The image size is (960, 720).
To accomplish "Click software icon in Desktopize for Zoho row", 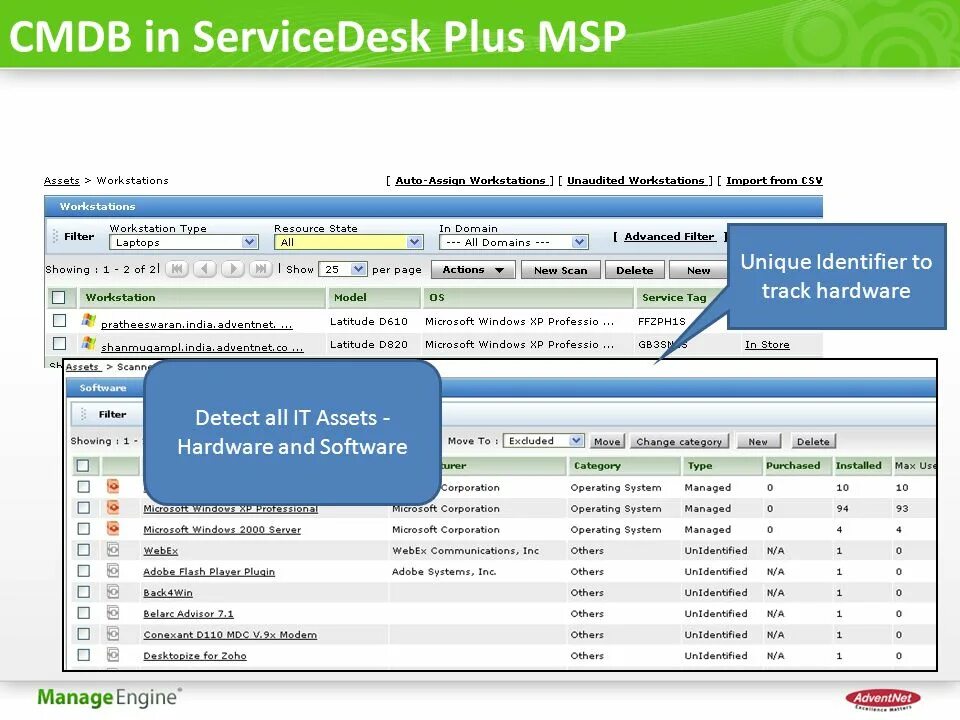I will point(113,655).
